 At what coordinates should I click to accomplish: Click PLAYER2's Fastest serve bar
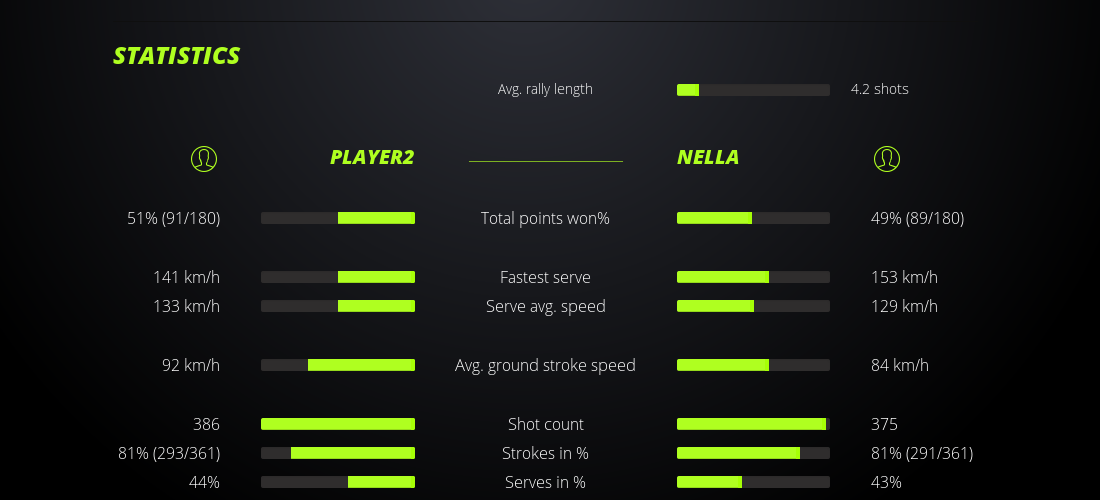338,277
